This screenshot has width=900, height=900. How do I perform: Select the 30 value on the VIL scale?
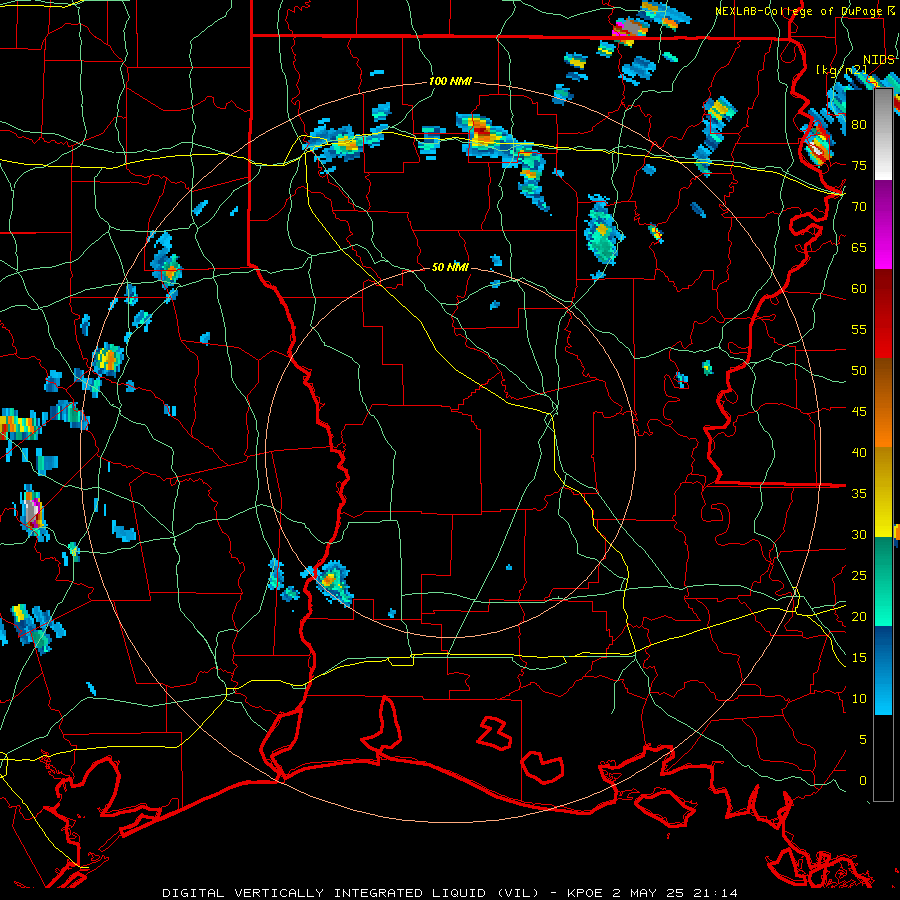pyautogui.click(x=859, y=535)
